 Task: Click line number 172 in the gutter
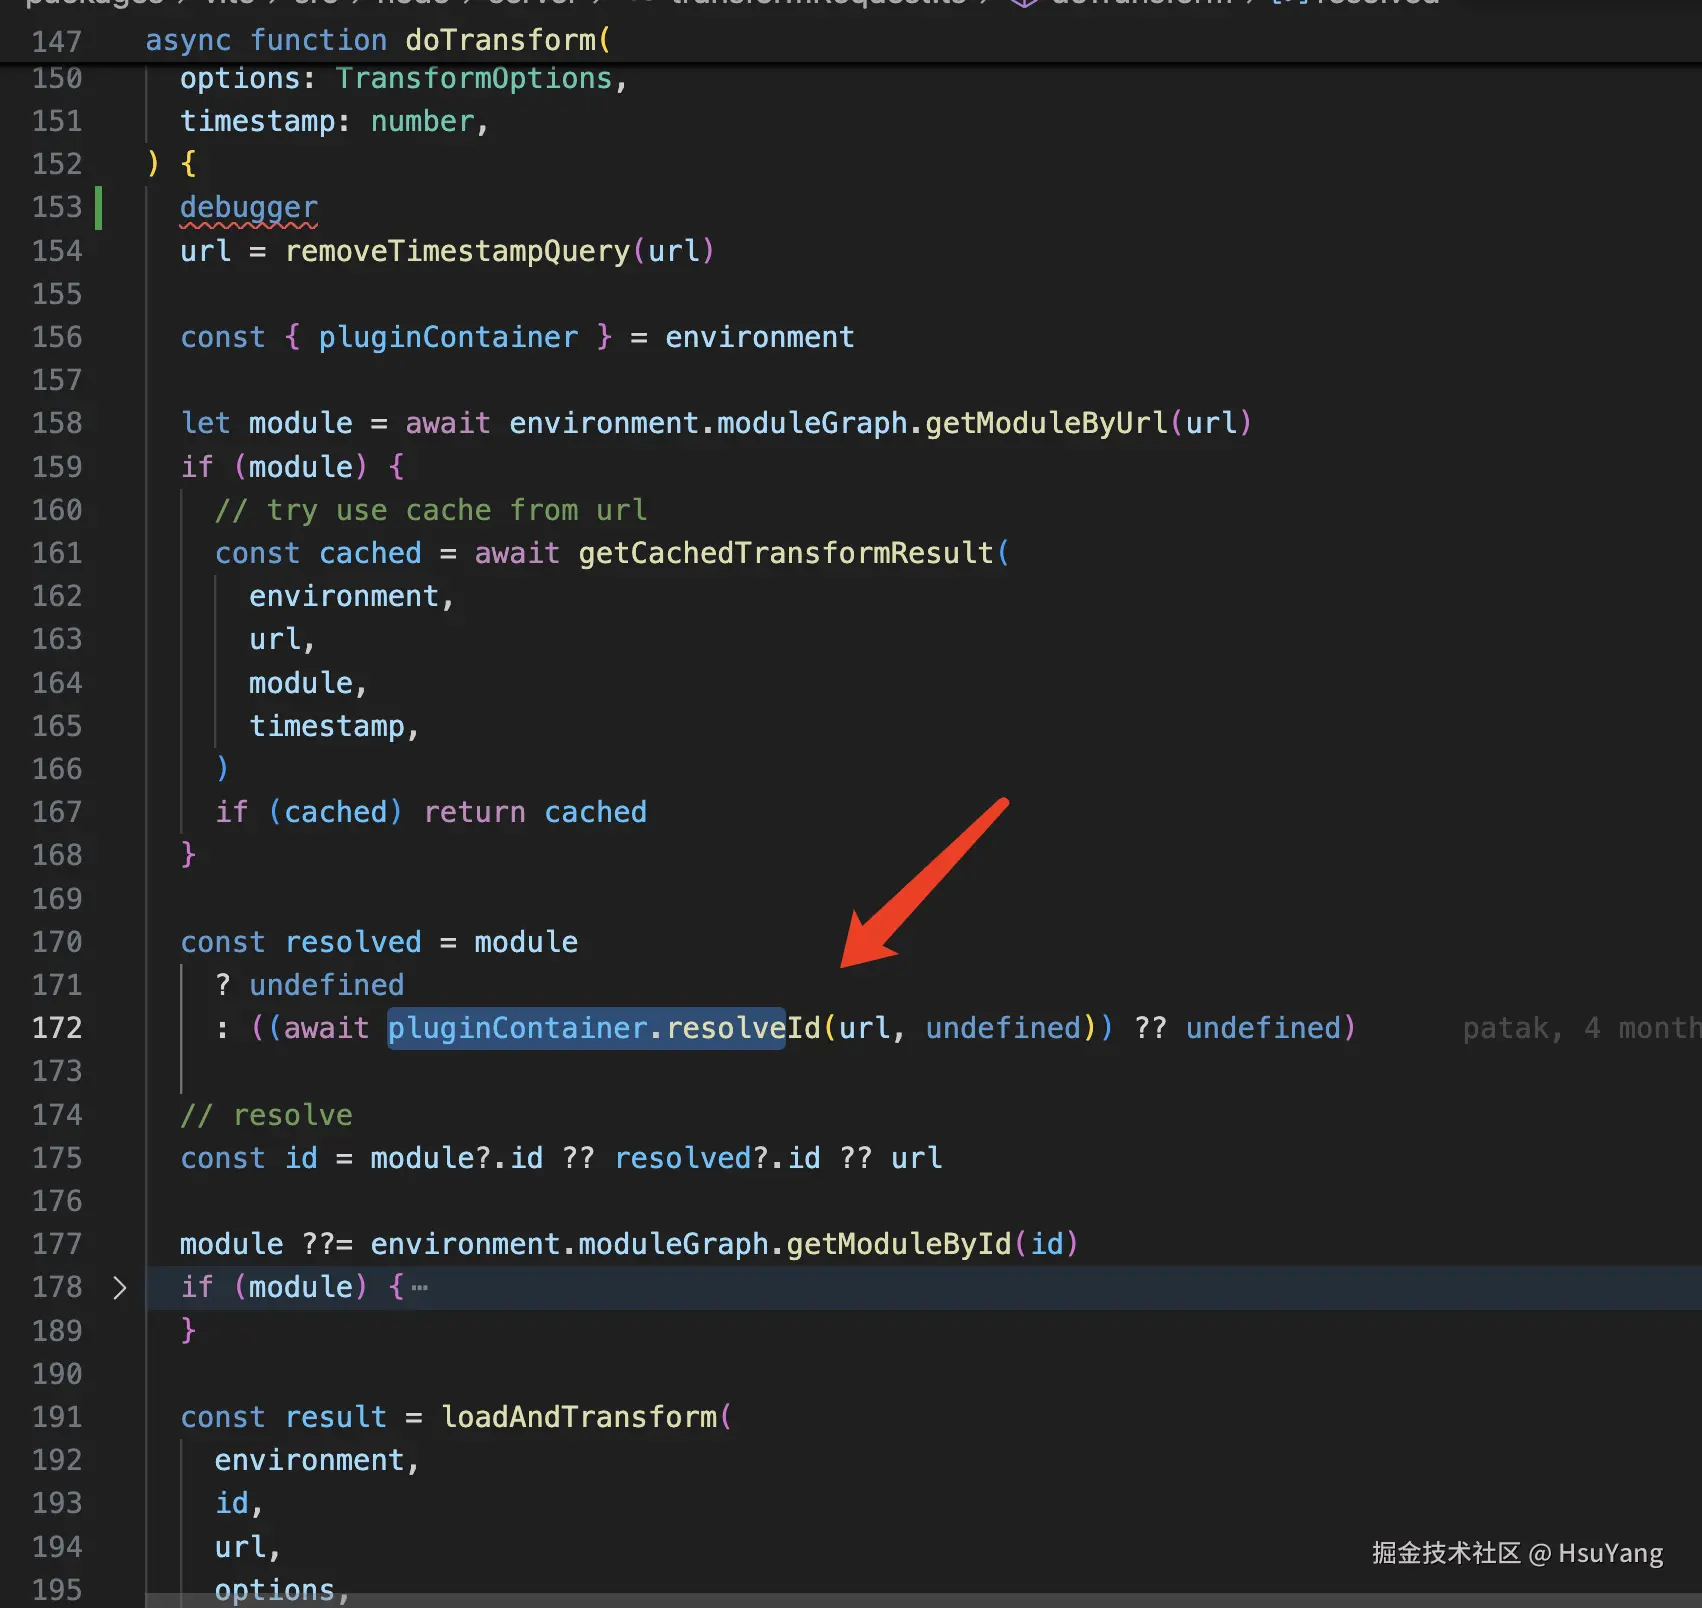(x=57, y=1028)
